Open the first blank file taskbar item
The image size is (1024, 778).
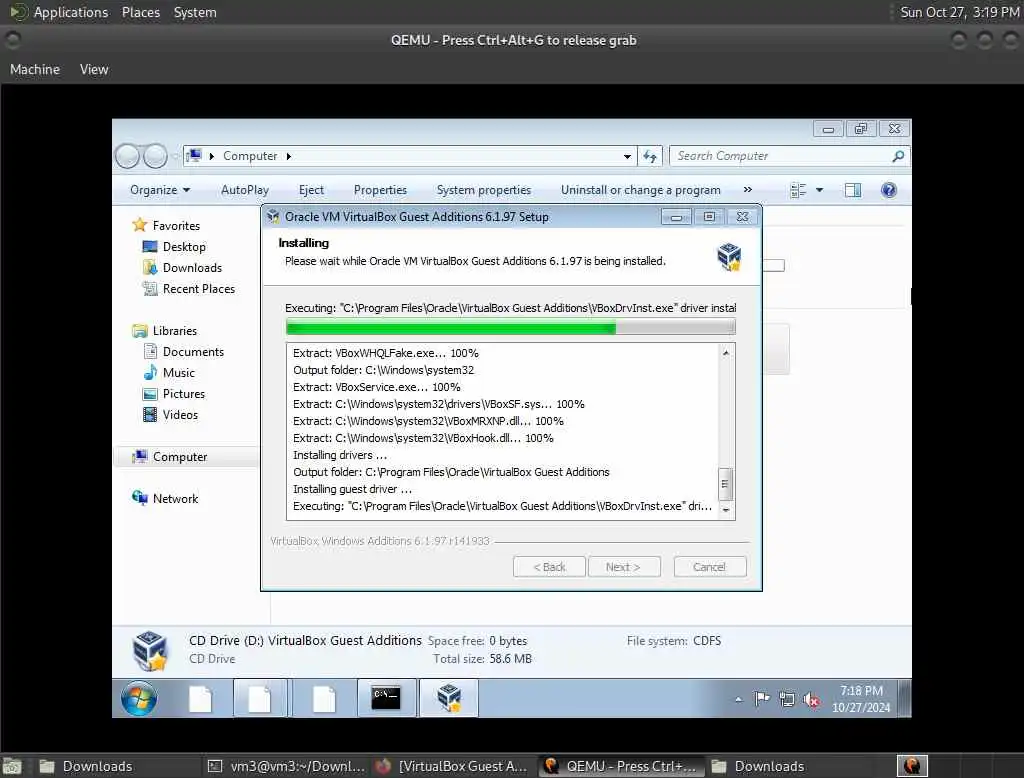pos(200,698)
